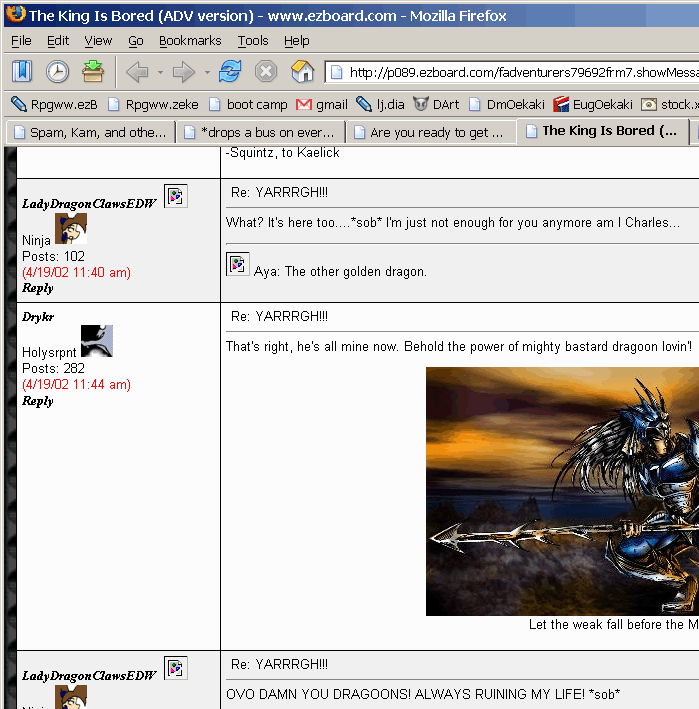Open the DArt bookmark
Viewport: 699px width, 709px height.
pyautogui.click(x=436, y=104)
